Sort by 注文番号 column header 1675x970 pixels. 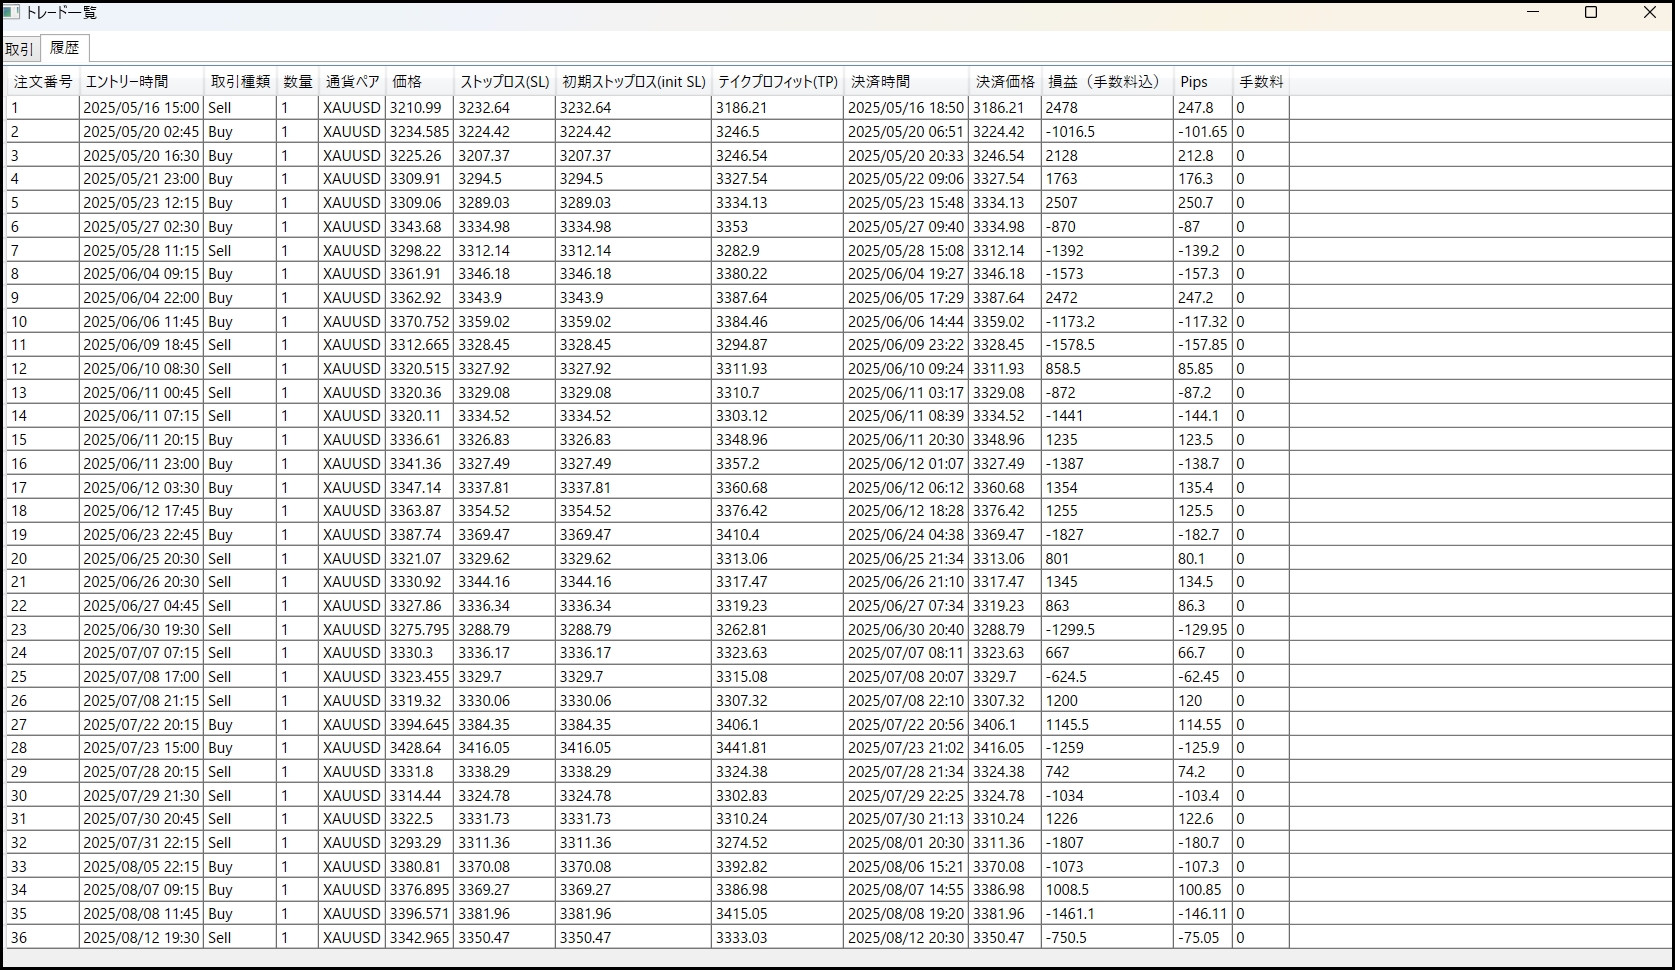point(42,82)
